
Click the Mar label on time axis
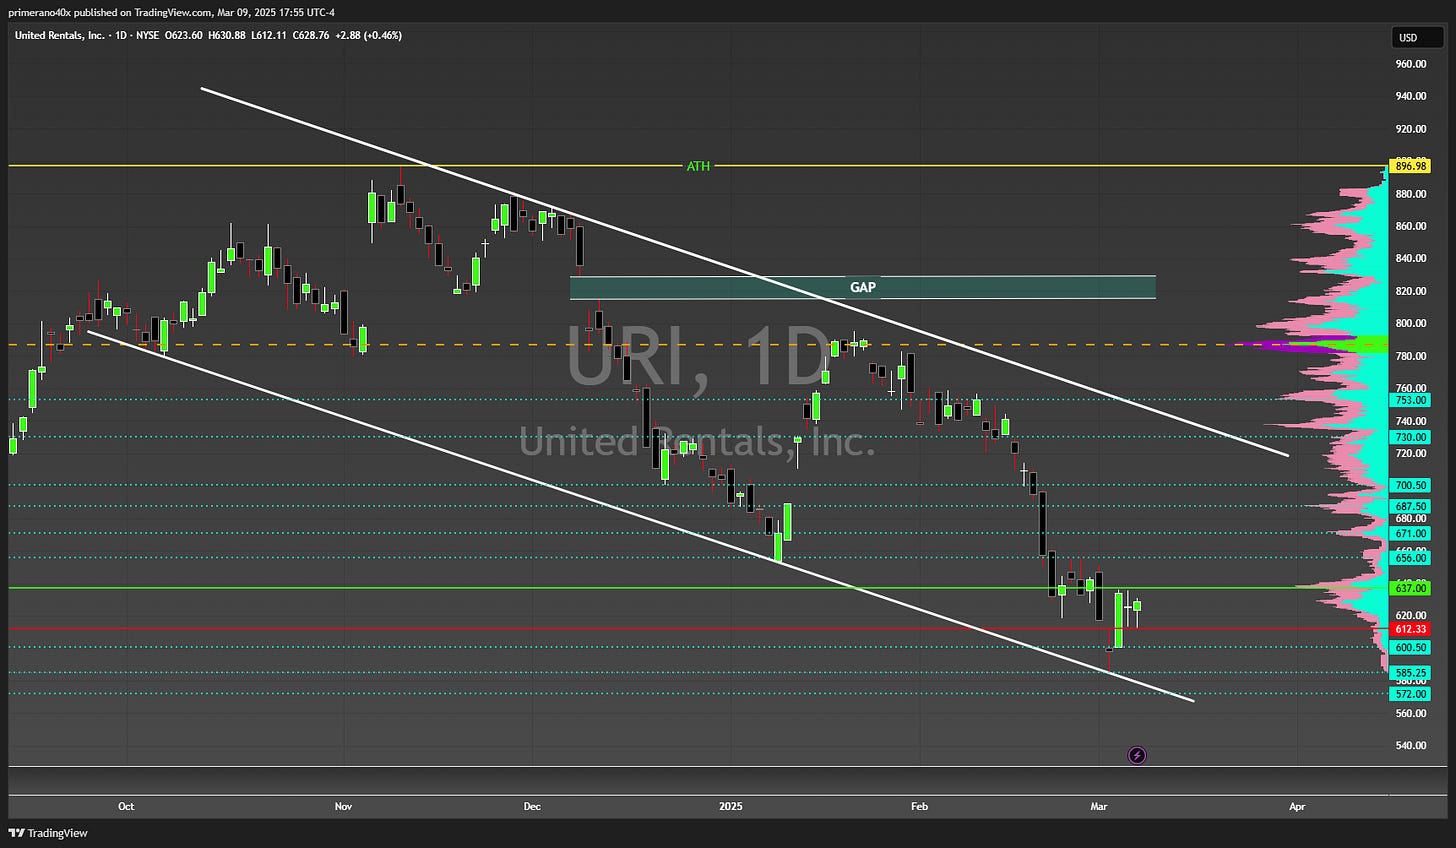1099,806
